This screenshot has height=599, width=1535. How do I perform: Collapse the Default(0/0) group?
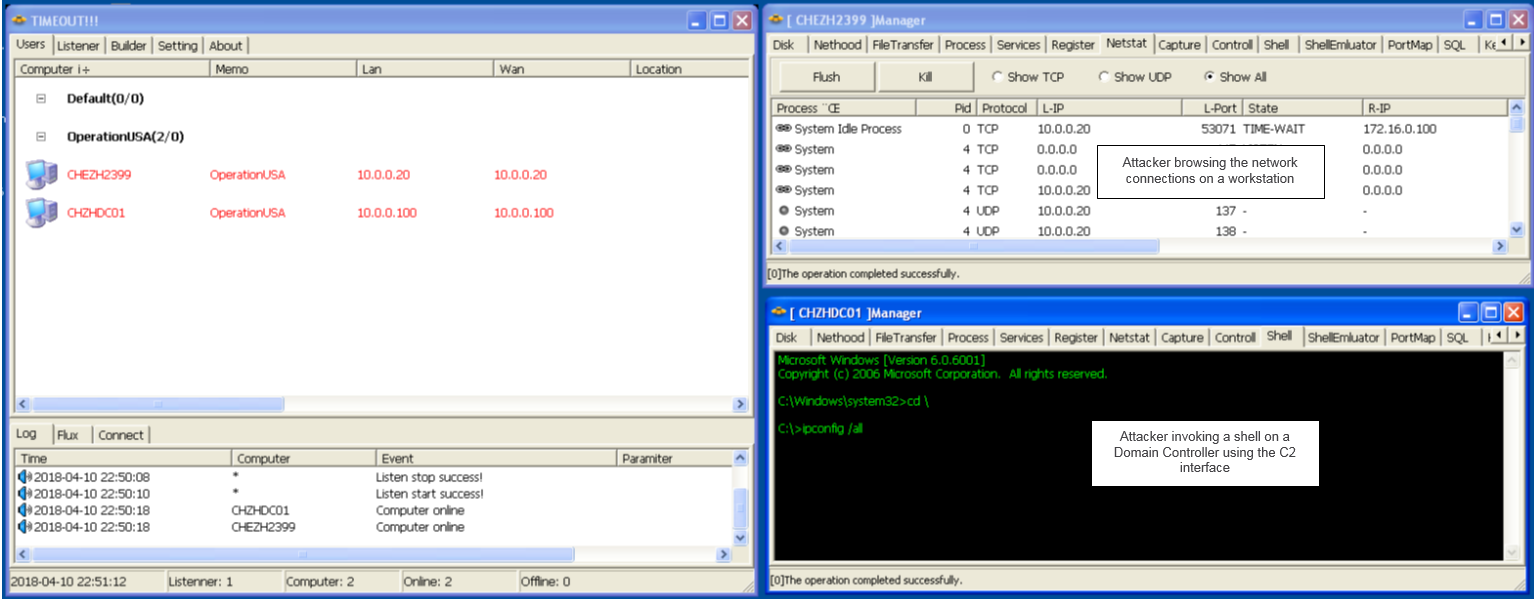[x=41, y=99]
